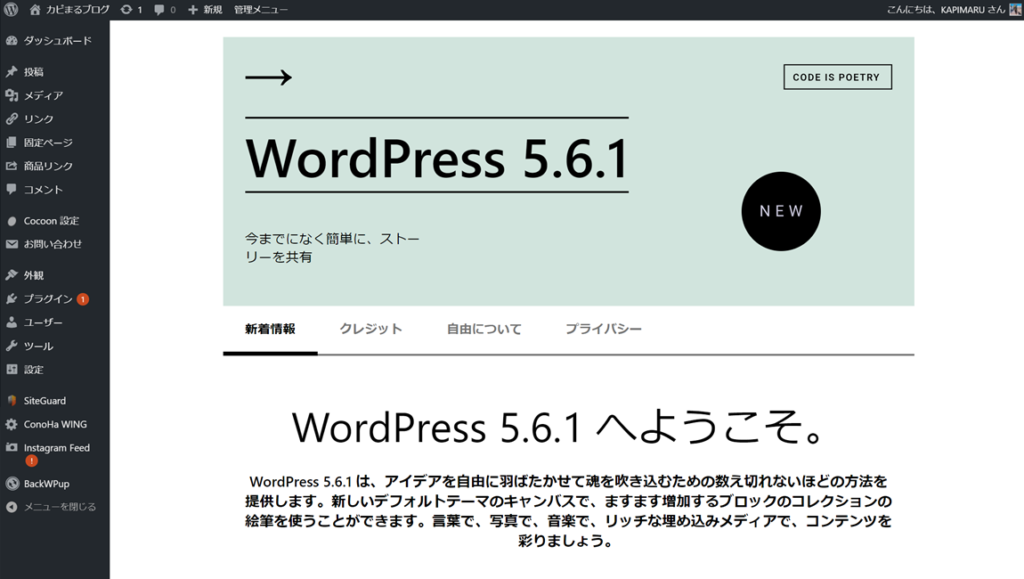
Task: Open the ダッシュボード menu item
Action: tap(55, 40)
